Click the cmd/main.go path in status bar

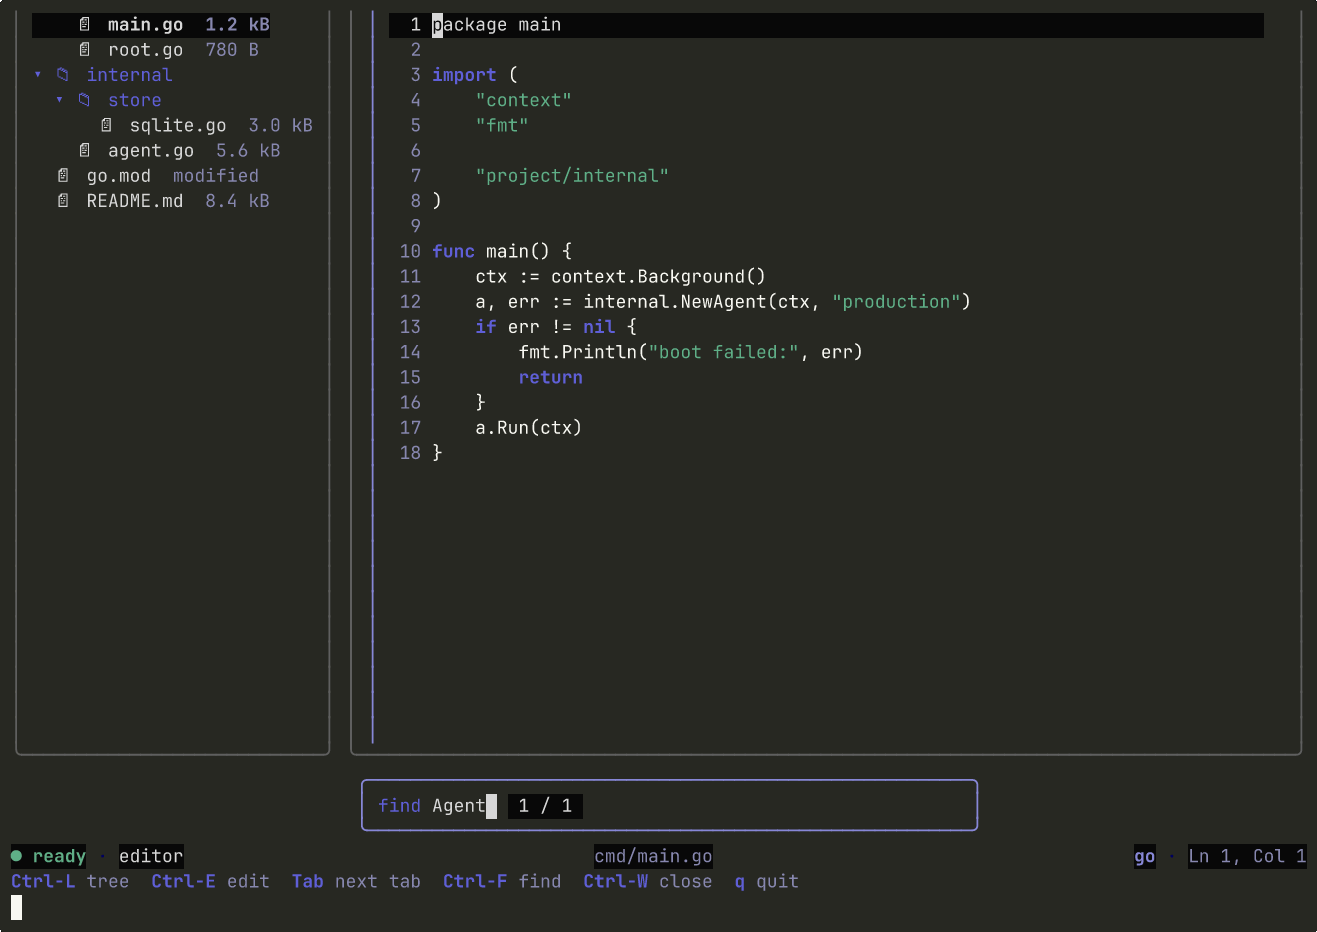click(653, 856)
